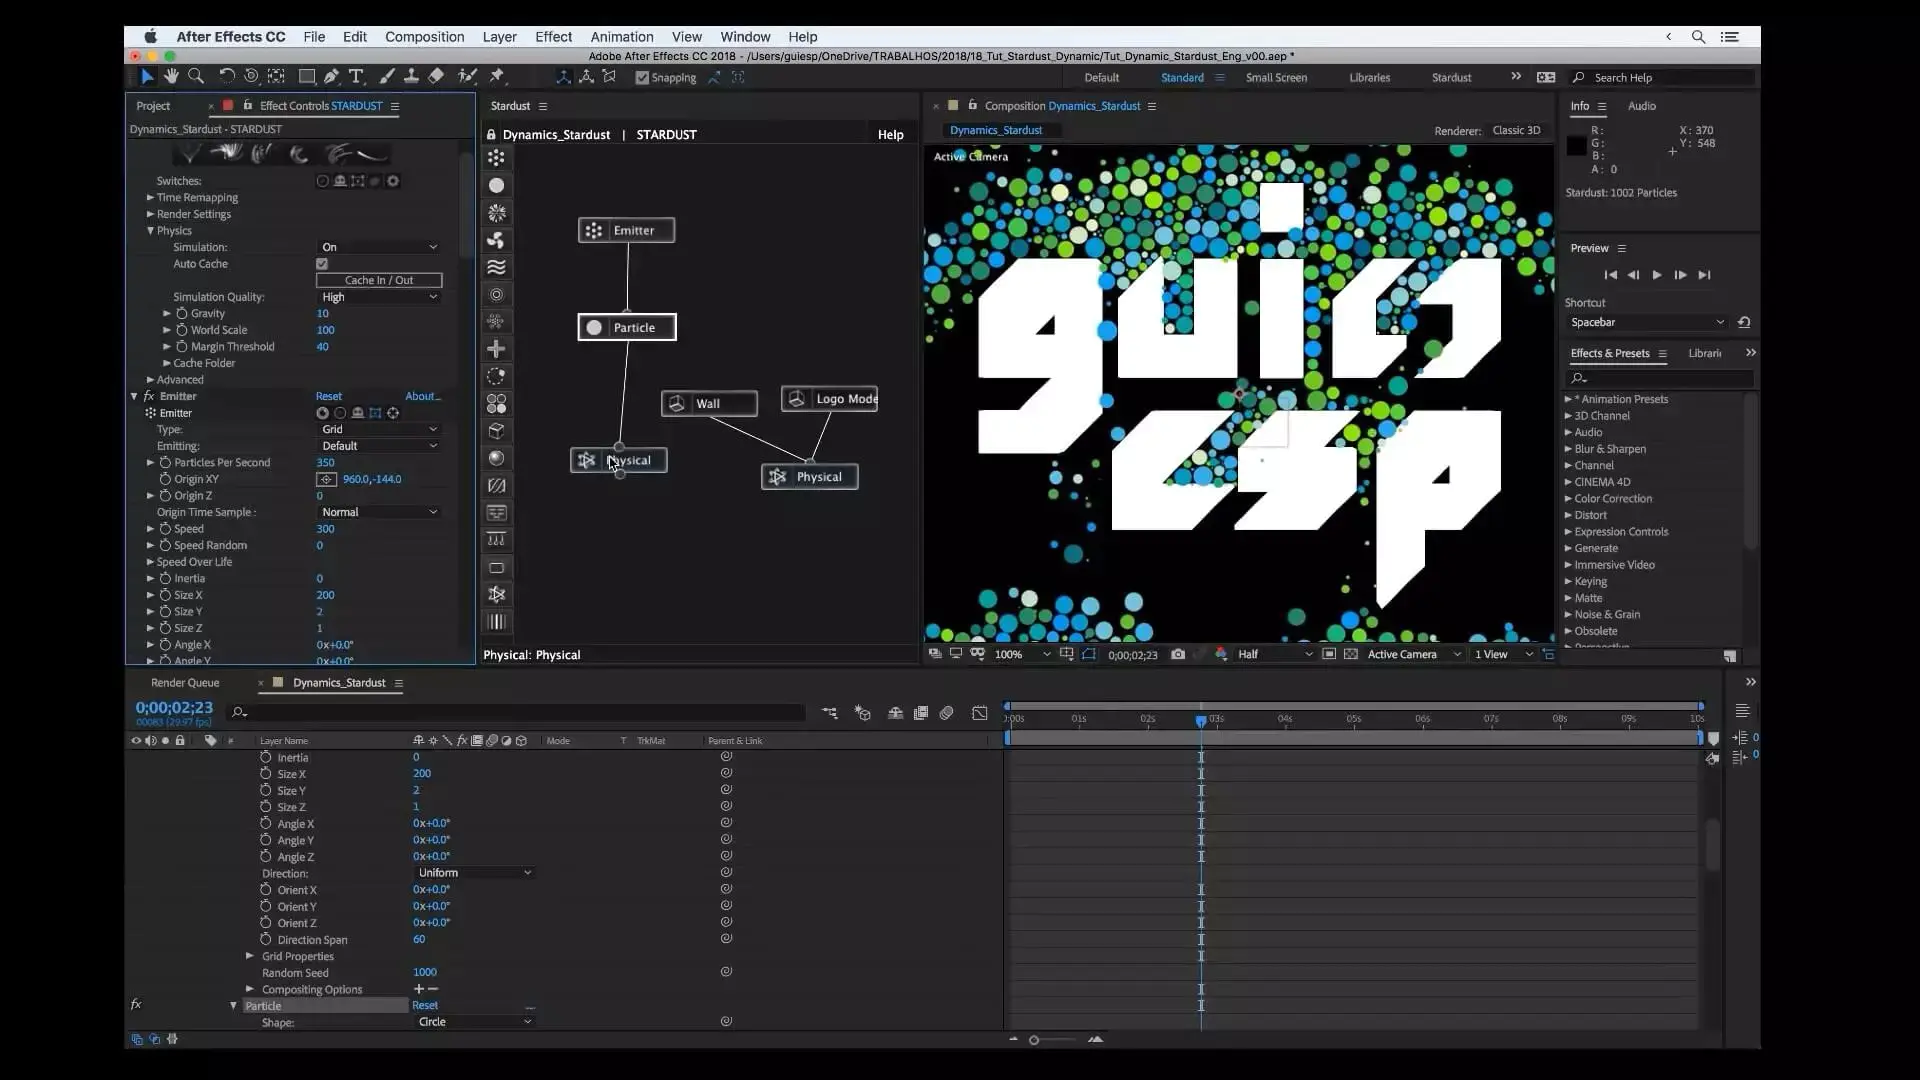The height and width of the screenshot is (1080, 1920).
Task: Open the Composition menu
Action: (x=424, y=37)
